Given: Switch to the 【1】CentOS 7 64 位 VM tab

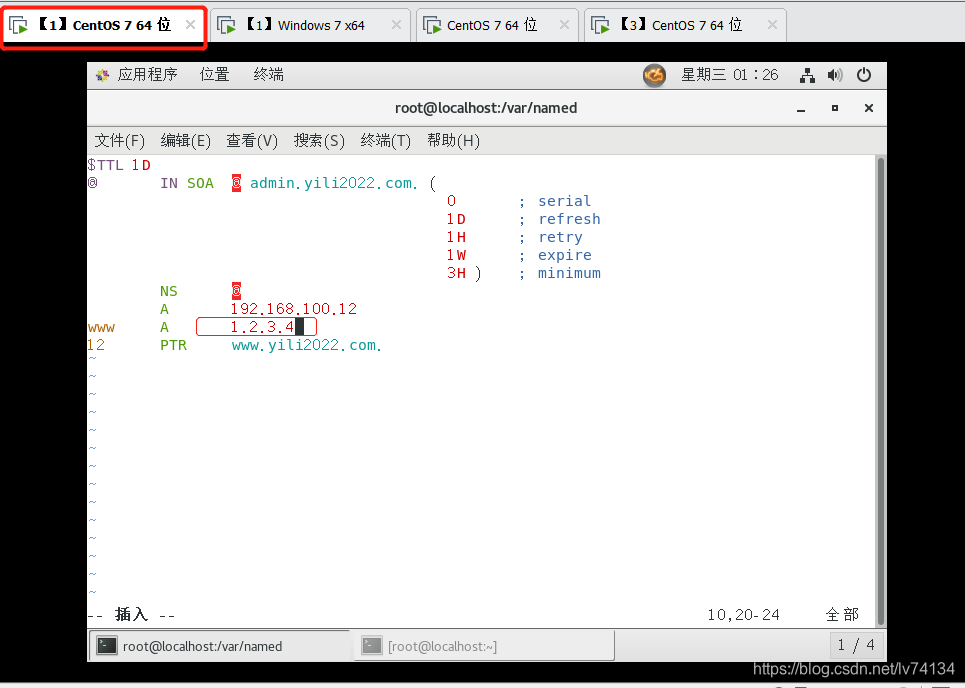Looking at the screenshot, I should [103, 25].
